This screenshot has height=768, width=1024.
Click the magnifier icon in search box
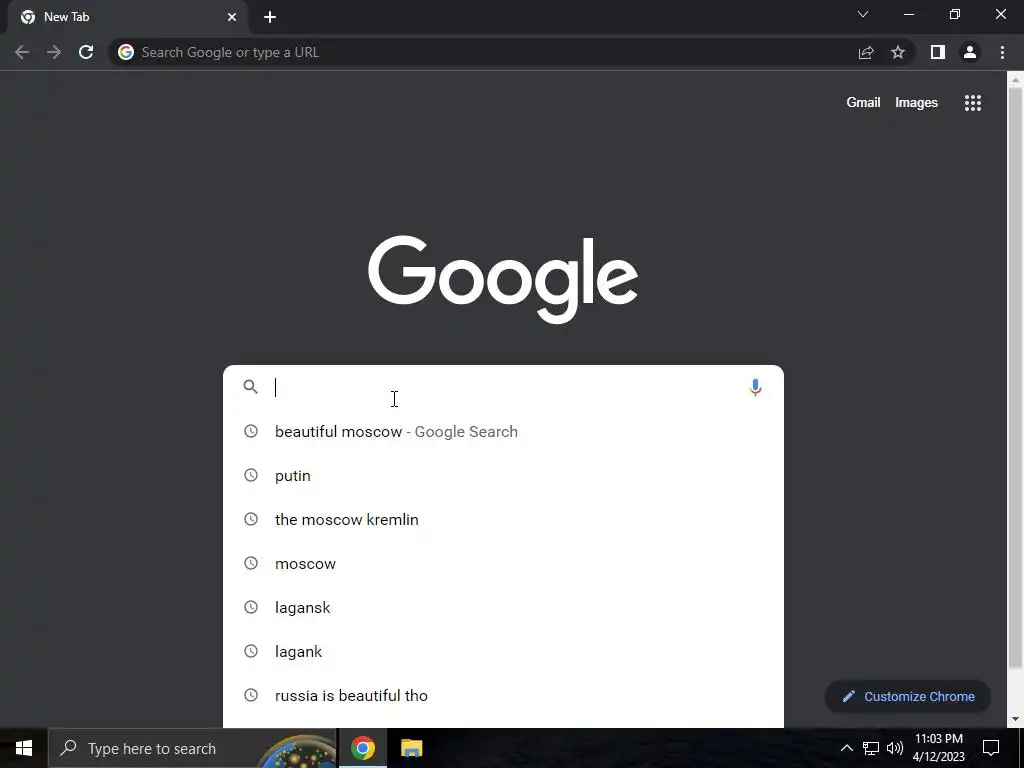[x=251, y=387]
